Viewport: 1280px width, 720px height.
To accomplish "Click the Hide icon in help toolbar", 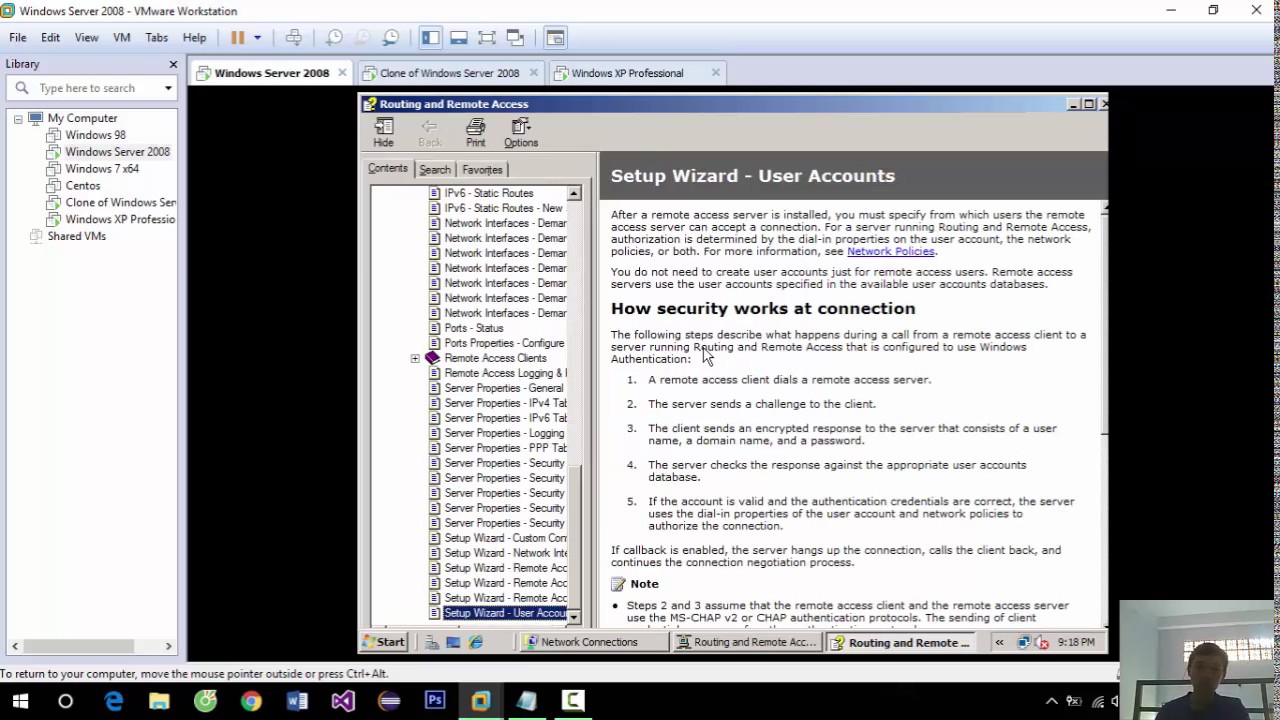I will [384, 132].
